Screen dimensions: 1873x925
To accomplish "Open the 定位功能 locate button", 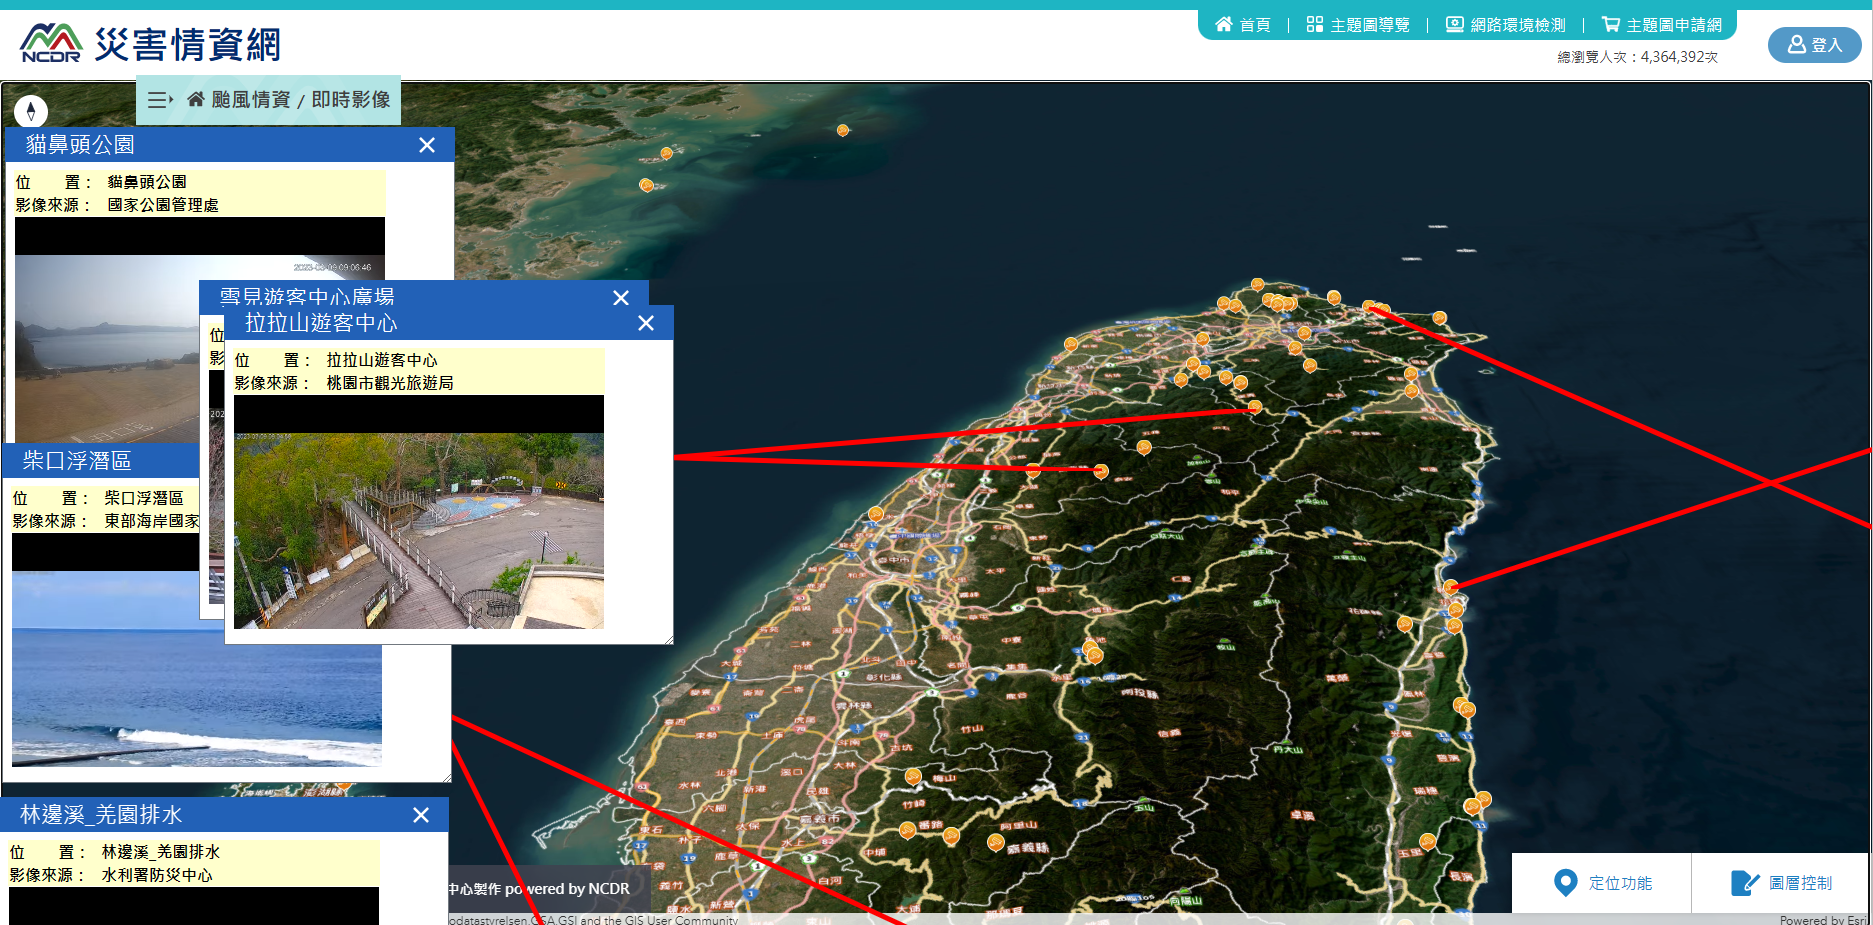I will [1601, 883].
